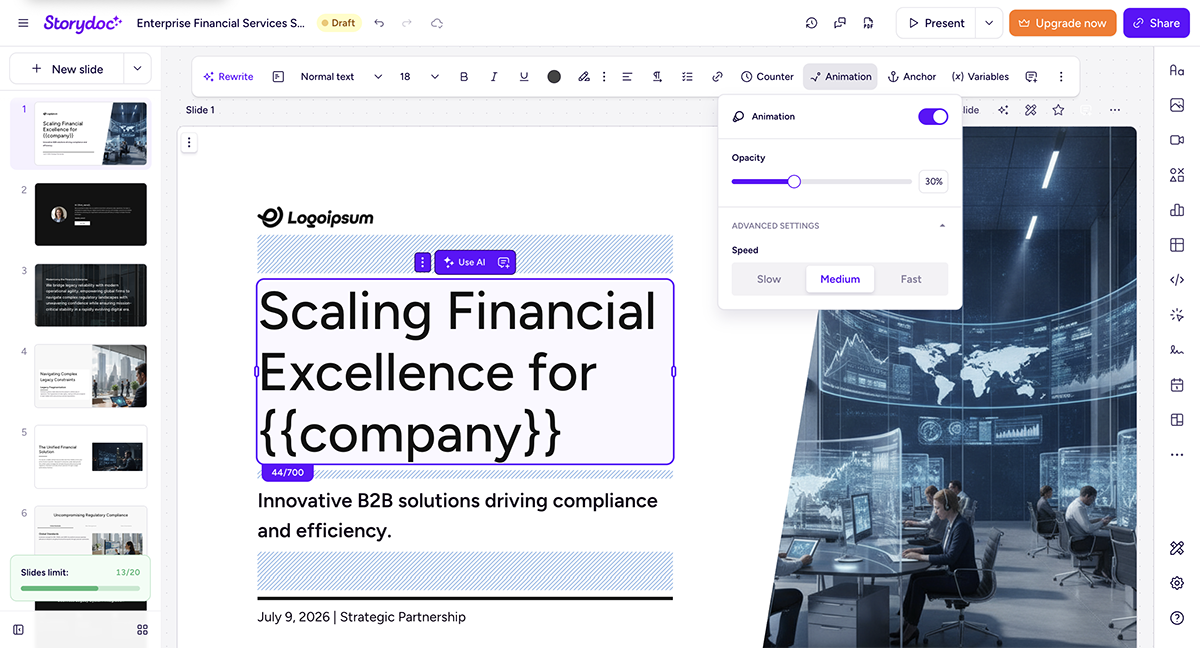The image size is (1200, 648).
Task: Open version history clock icon
Action: point(811,23)
